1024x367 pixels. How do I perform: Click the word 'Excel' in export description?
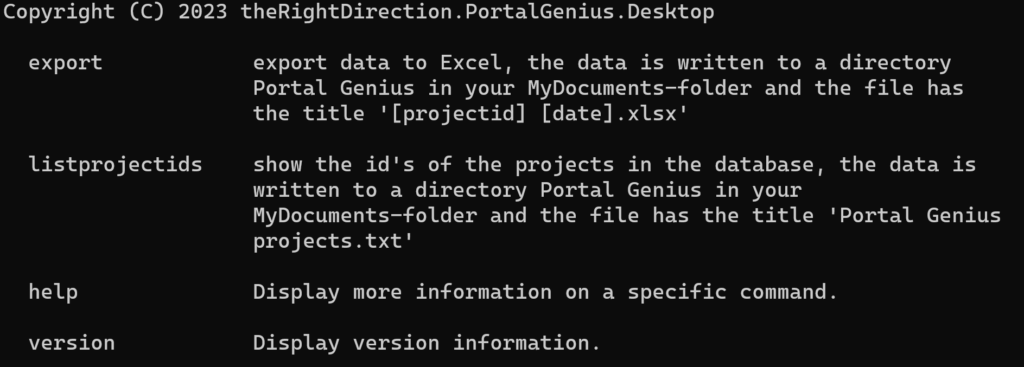(471, 63)
